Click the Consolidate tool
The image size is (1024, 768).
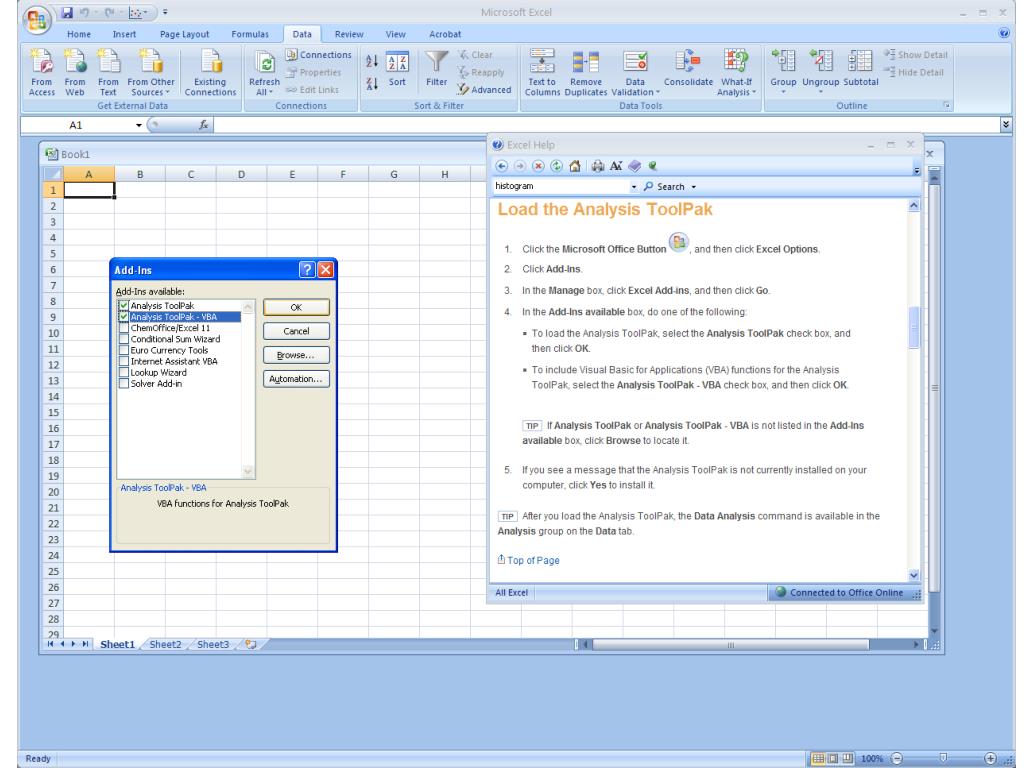tap(688, 69)
